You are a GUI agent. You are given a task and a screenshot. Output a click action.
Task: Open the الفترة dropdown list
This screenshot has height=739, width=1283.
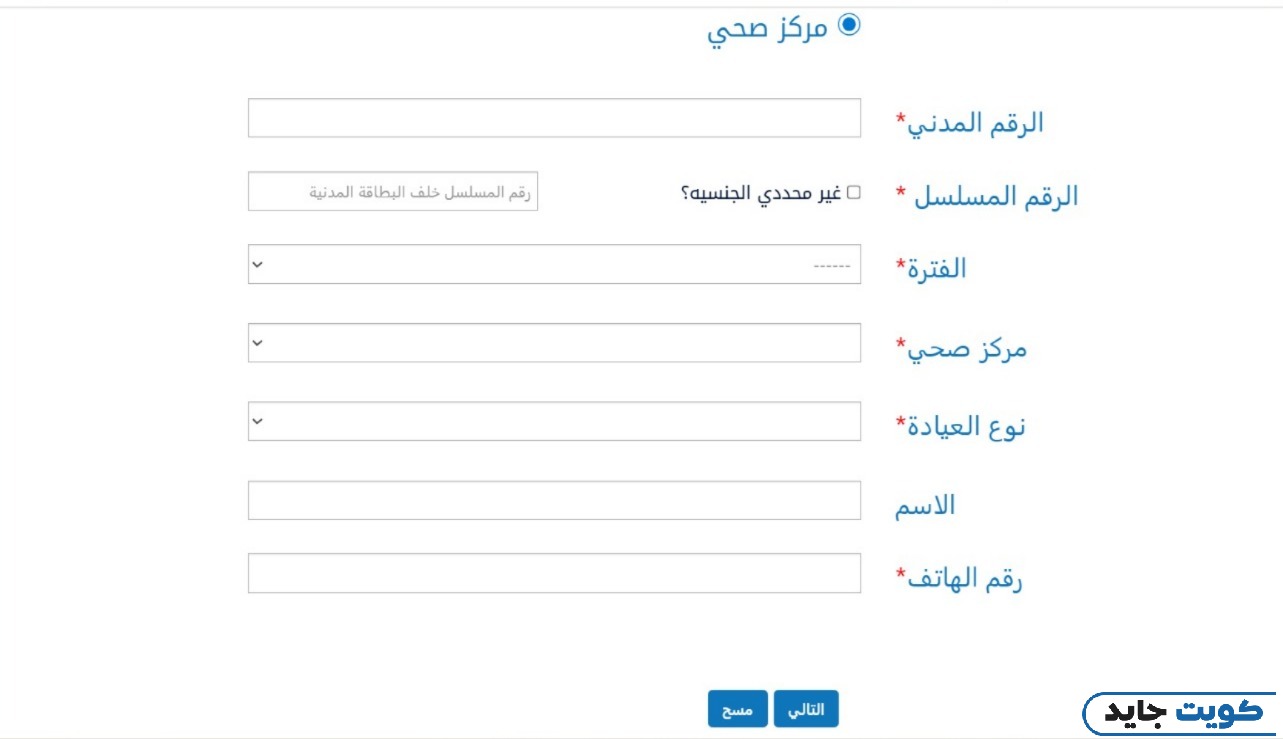point(554,264)
